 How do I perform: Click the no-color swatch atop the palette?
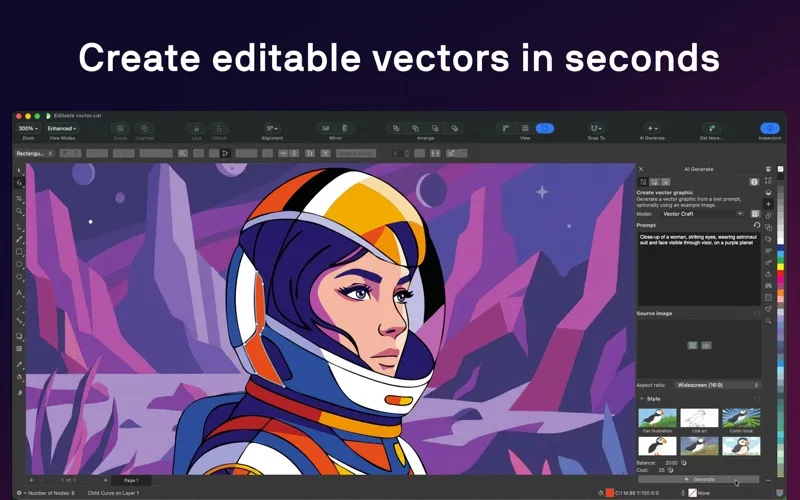click(780, 169)
